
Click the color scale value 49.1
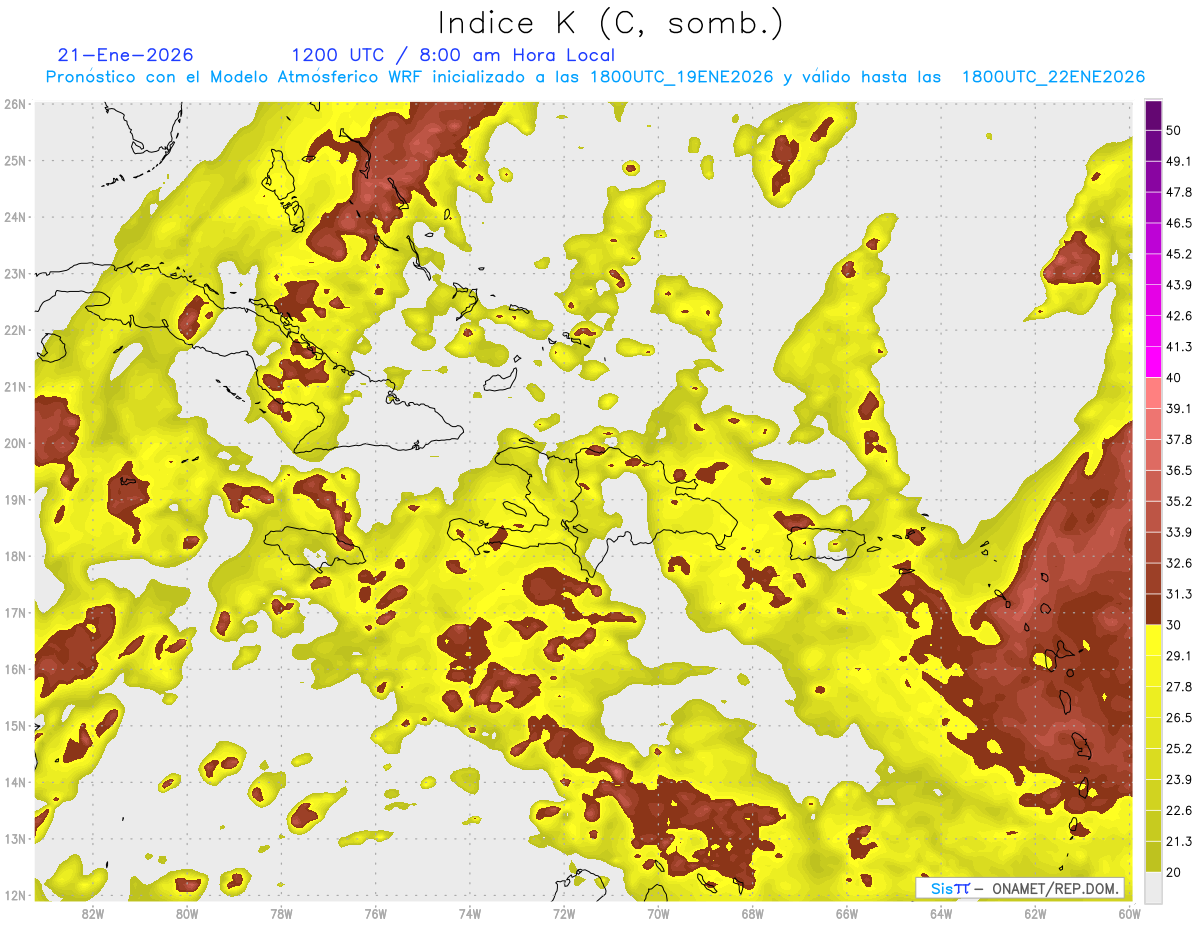1179,161
